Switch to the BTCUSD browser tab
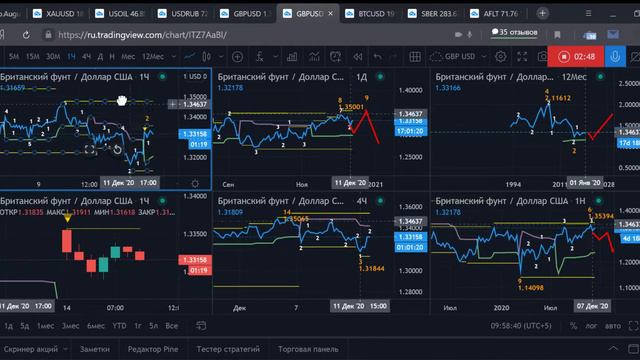Viewport: 640px width, 360px height. click(x=370, y=13)
